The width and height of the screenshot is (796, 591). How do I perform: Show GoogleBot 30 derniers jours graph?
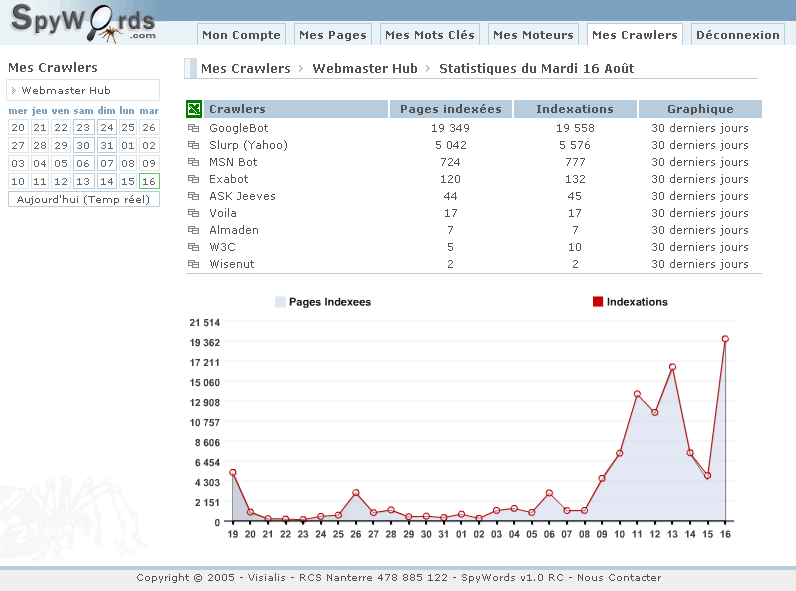[700, 128]
